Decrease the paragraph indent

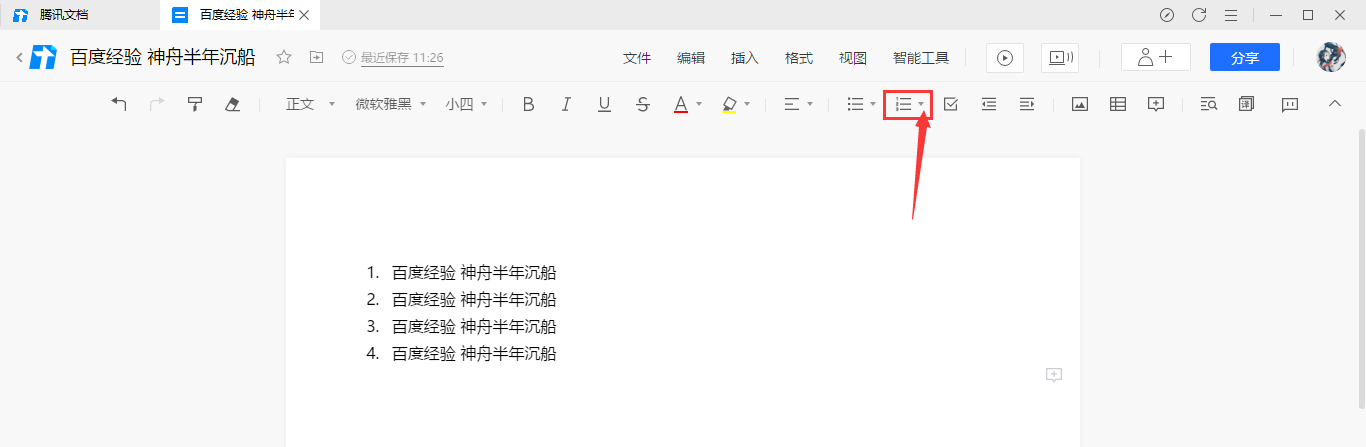988,104
